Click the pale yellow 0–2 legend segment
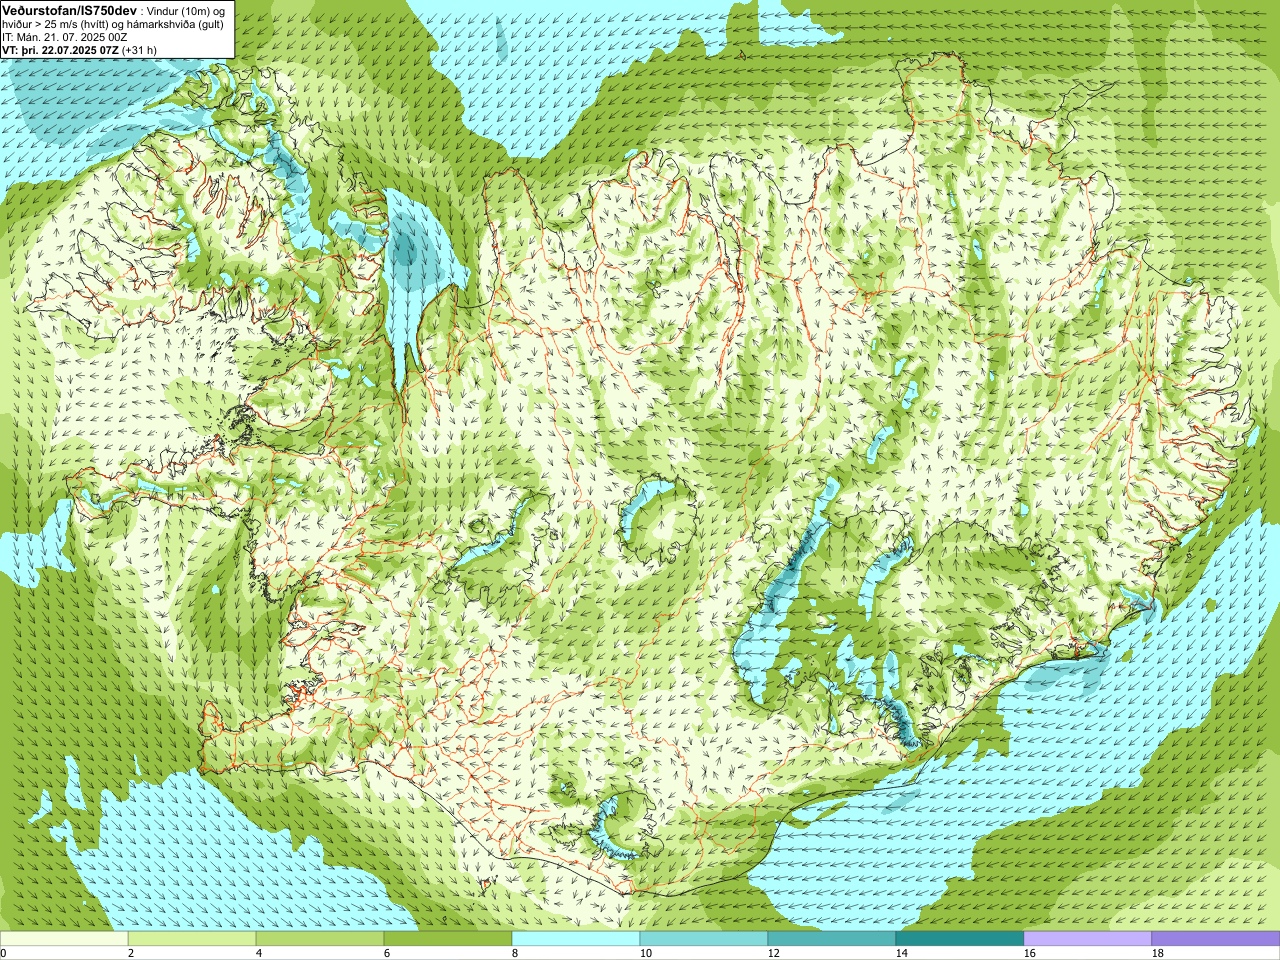Image resolution: width=1280 pixels, height=960 pixels. 64,939
